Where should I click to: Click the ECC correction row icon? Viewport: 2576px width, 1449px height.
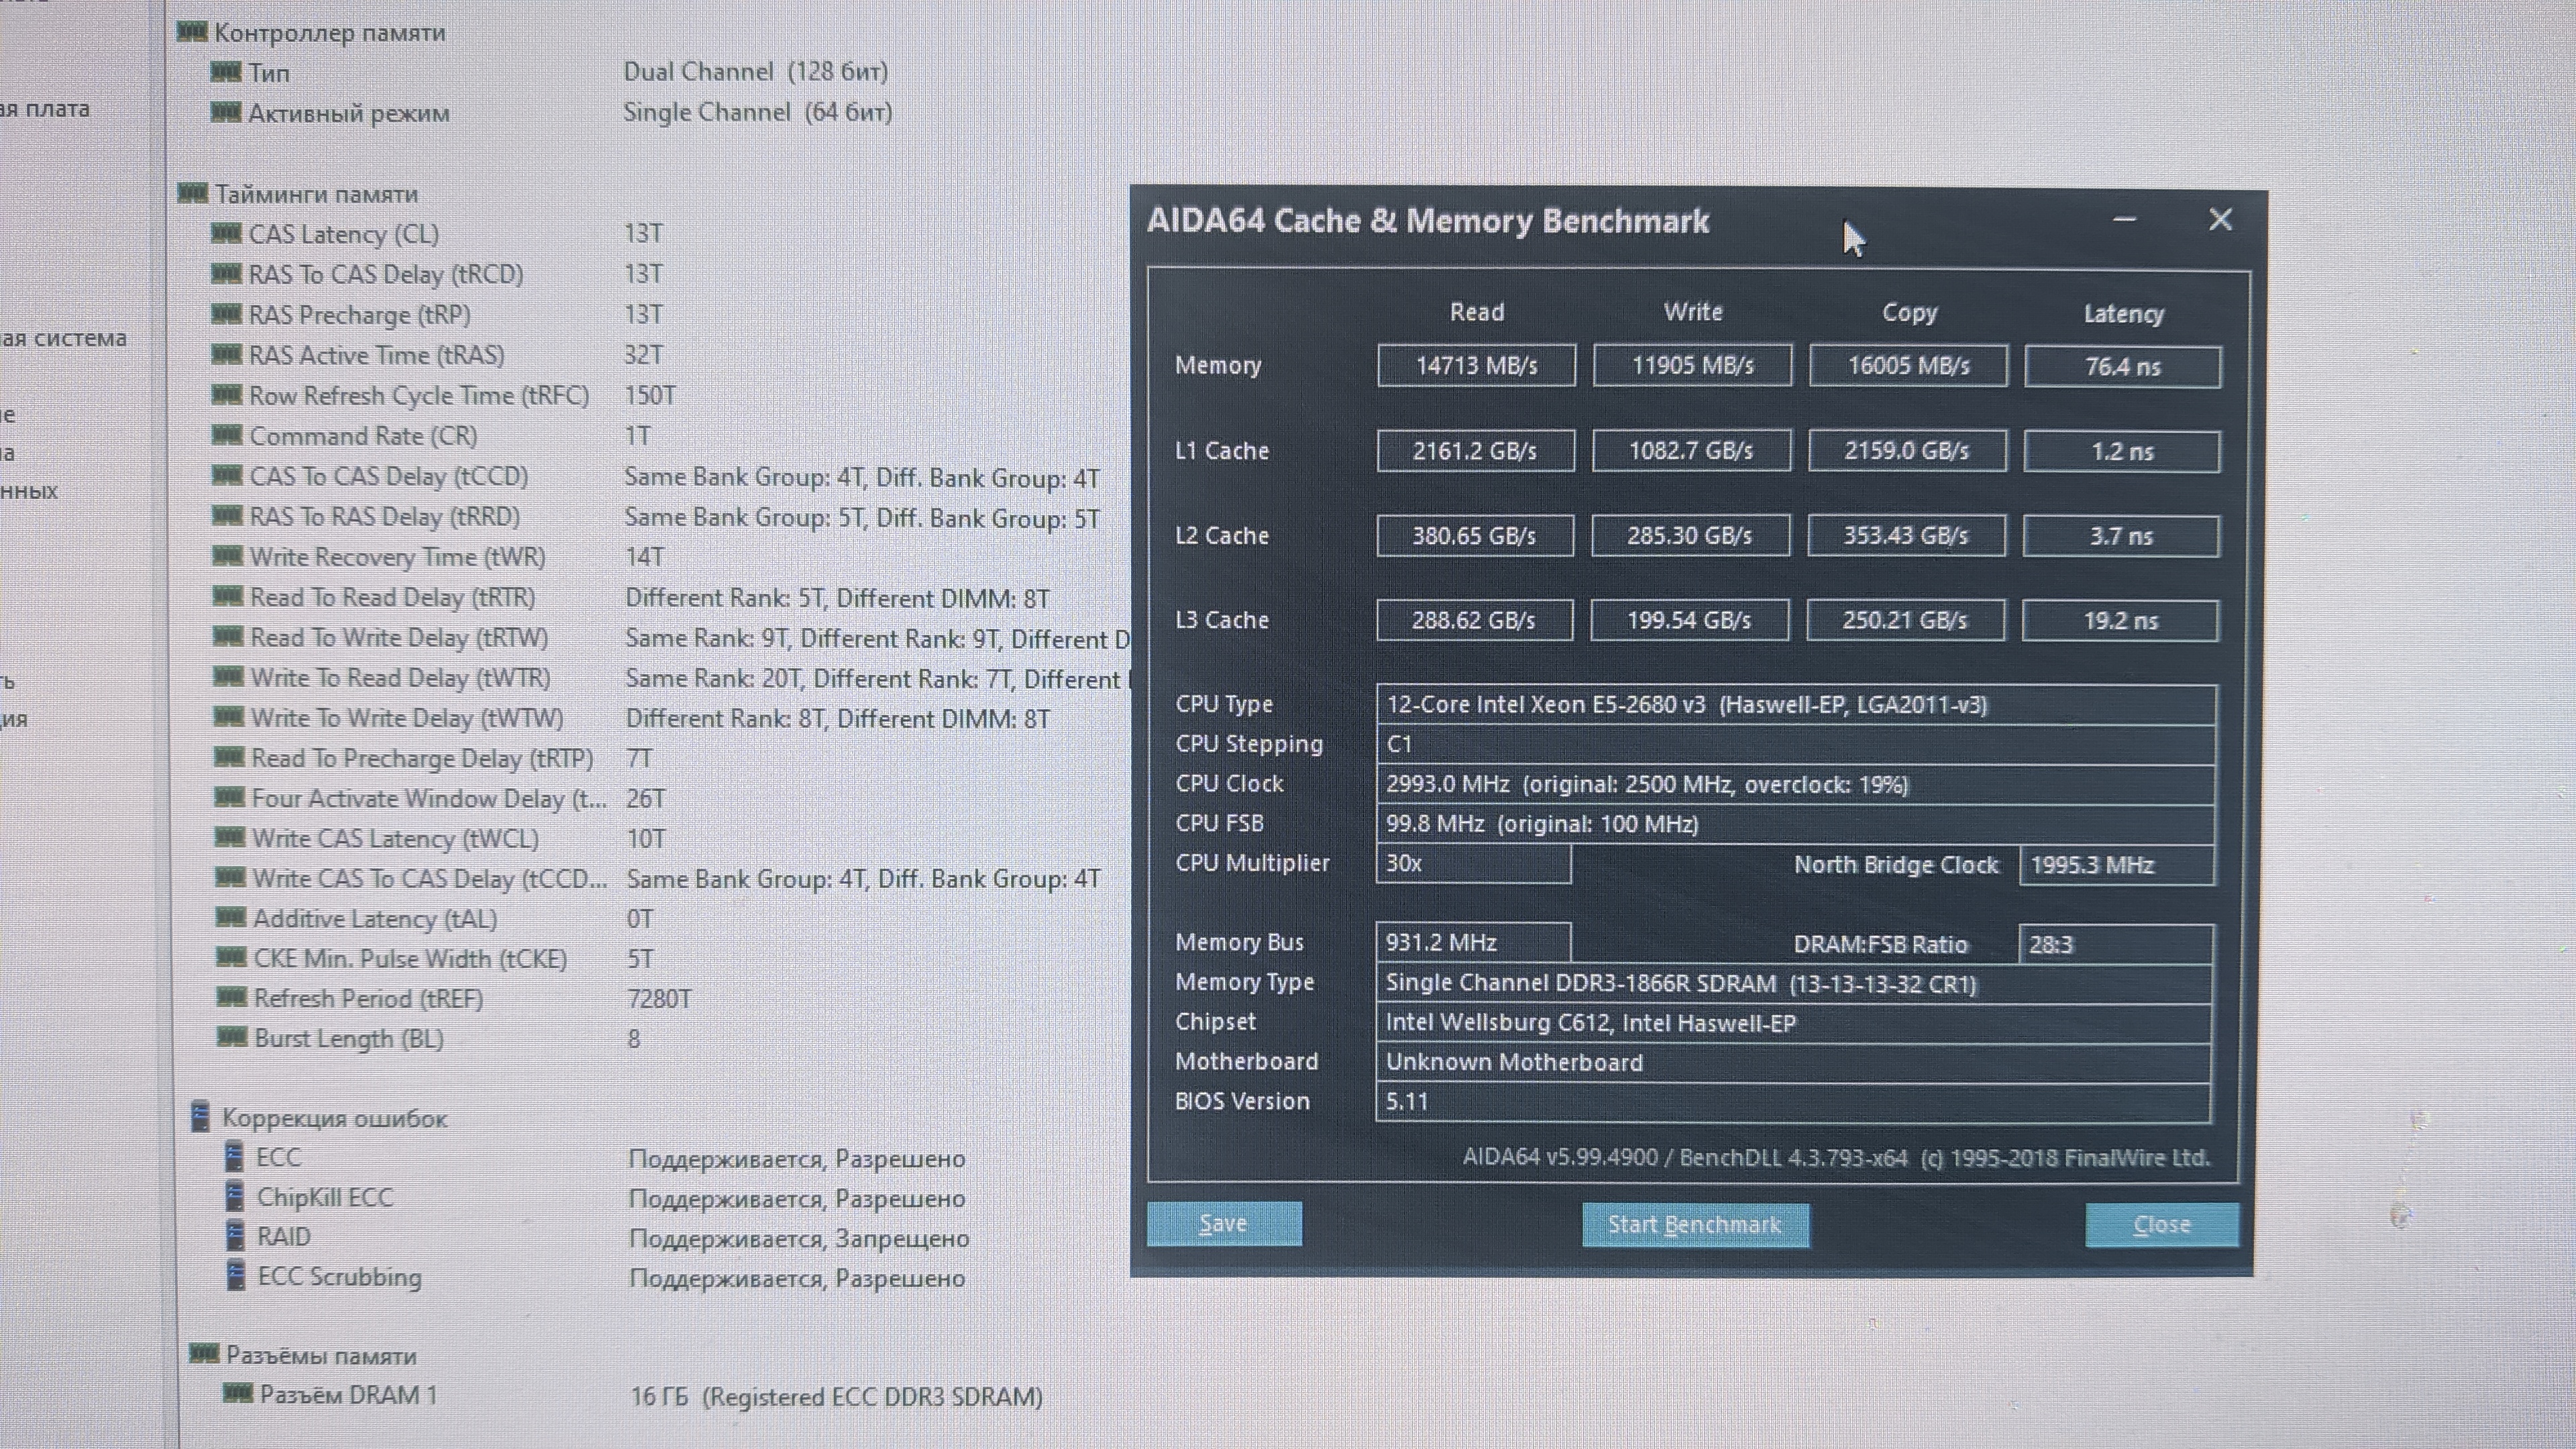tap(234, 1157)
